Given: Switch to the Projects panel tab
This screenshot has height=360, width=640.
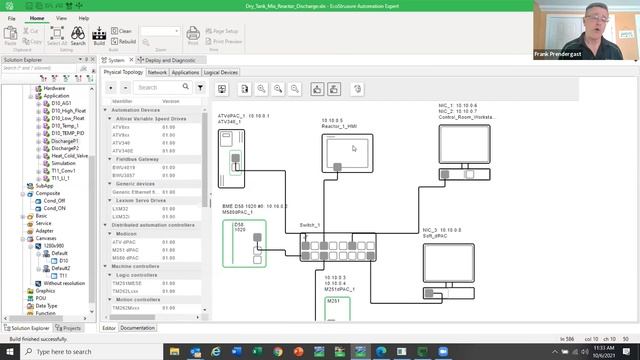Looking at the screenshot, I should click(x=68, y=328).
